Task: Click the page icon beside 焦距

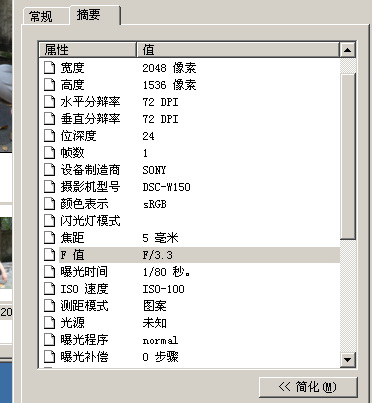Action: point(49,238)
